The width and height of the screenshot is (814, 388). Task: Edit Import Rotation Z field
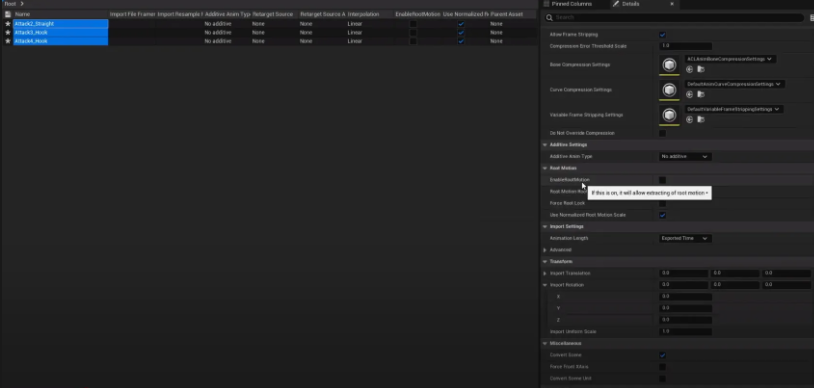[x=685, y=320]
